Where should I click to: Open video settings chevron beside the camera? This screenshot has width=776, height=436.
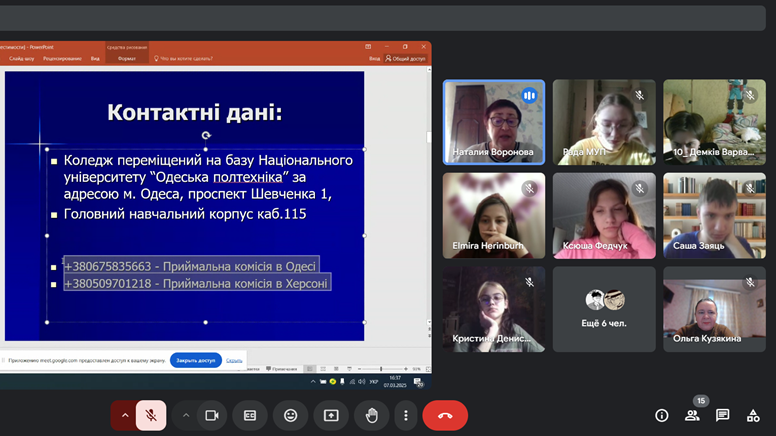pyautogui.click(x=186, y=415)
